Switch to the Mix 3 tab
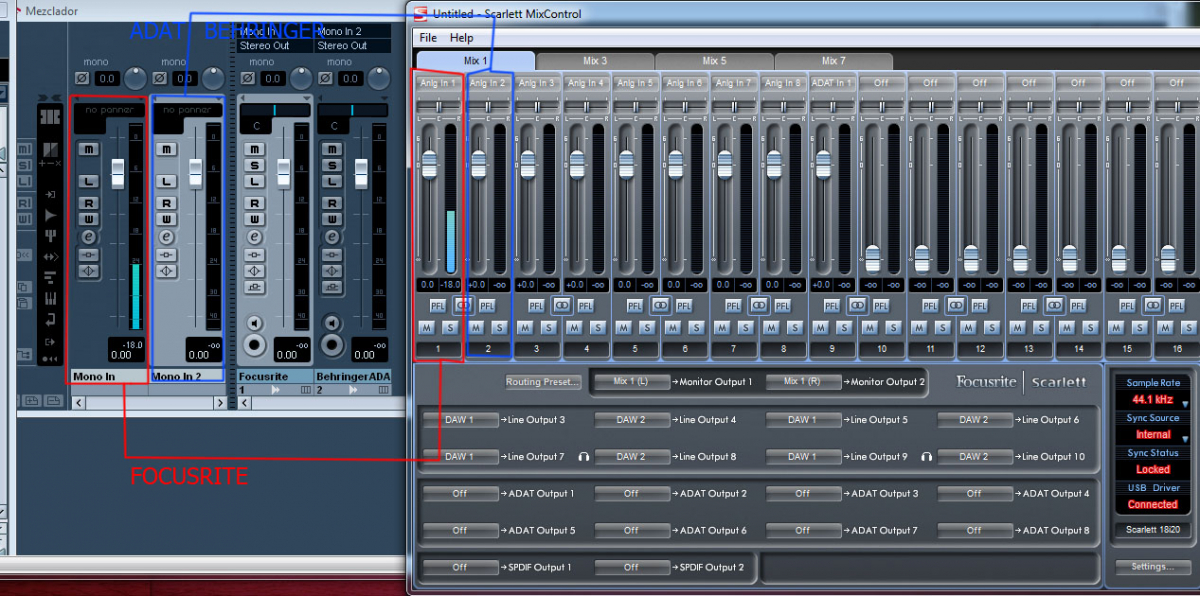This screenshot has height=596, width=1200. (x=596, y=61)
